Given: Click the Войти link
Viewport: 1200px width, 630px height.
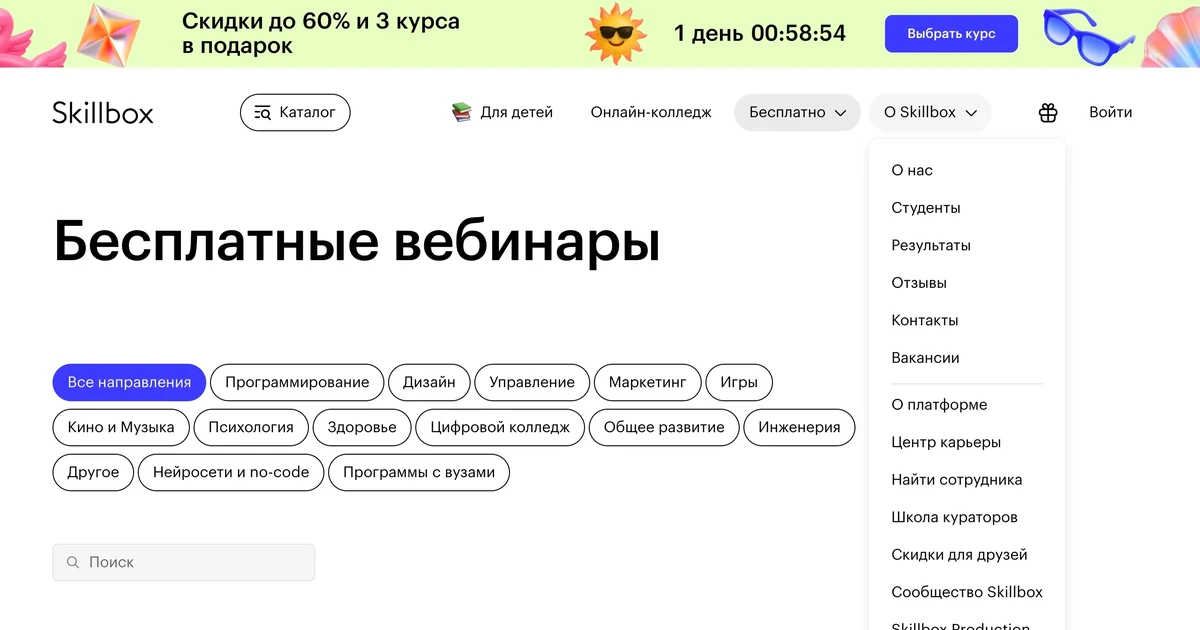Looking at the screenshot, I should click(x=1110, y=112).
